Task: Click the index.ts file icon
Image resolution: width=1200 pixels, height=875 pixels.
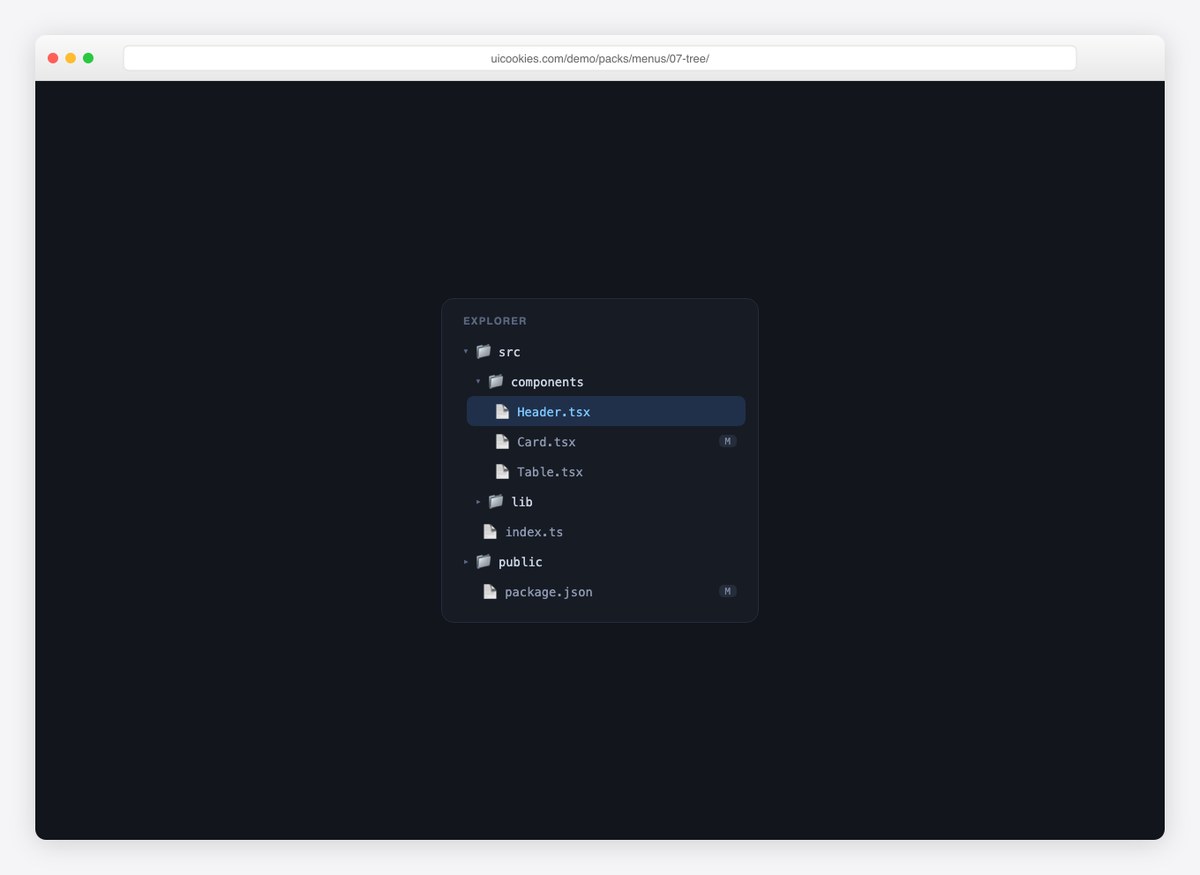Action: [490, 531]
